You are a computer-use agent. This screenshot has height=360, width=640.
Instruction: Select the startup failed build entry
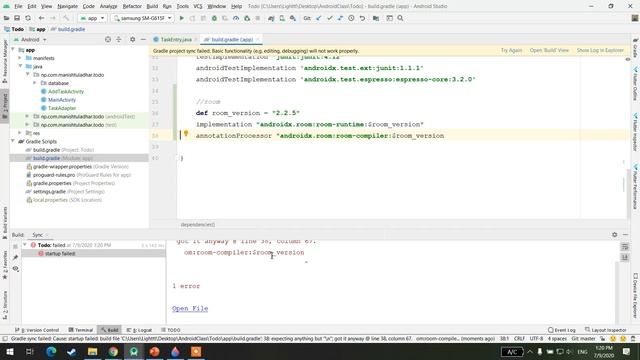[x=60, y=253]
